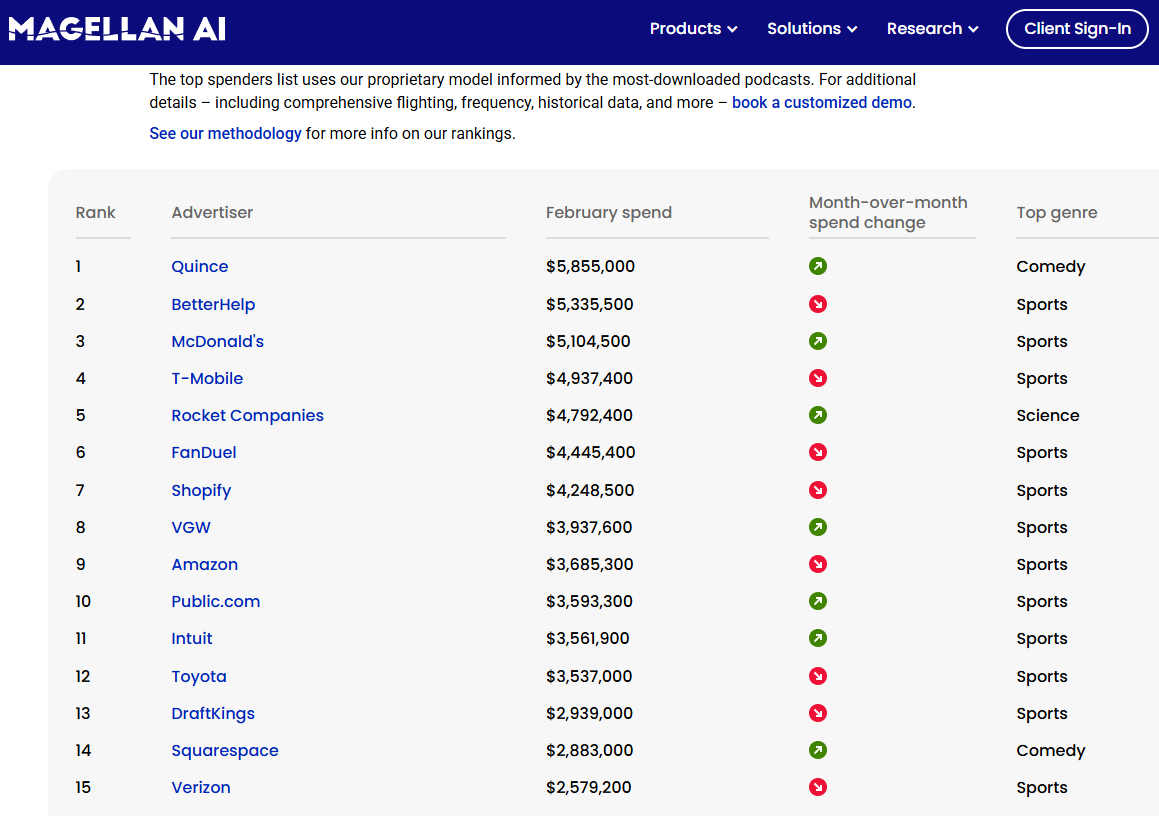
Task: Open the Quince advertiser link
Action: pos(200,266)
